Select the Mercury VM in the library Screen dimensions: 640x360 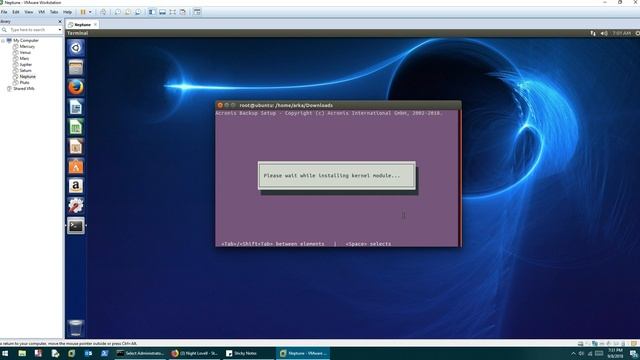(27, 47)
